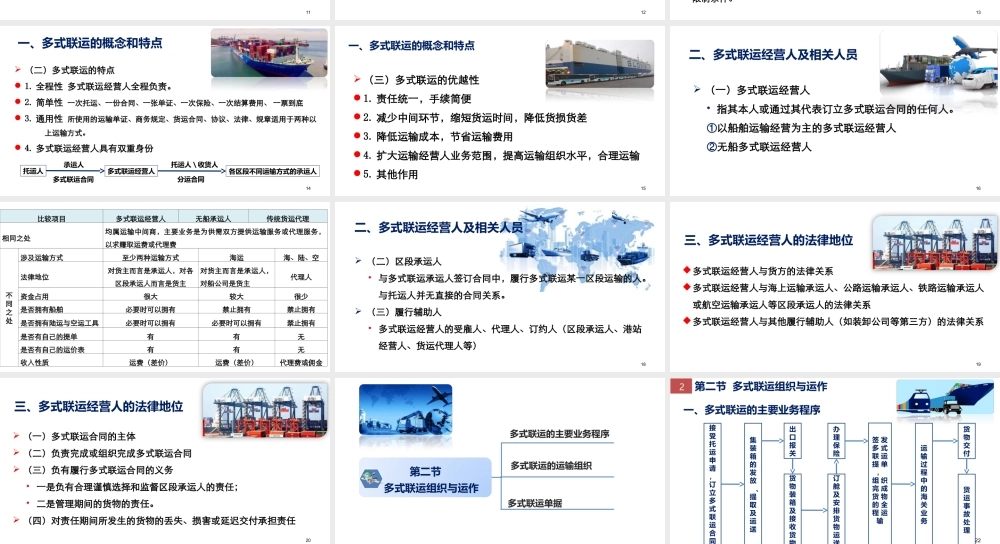Viewport: 1000px width, 544px height.
Task: Click the 货物交付 box in the flowchart
Action: coord(967,441)
